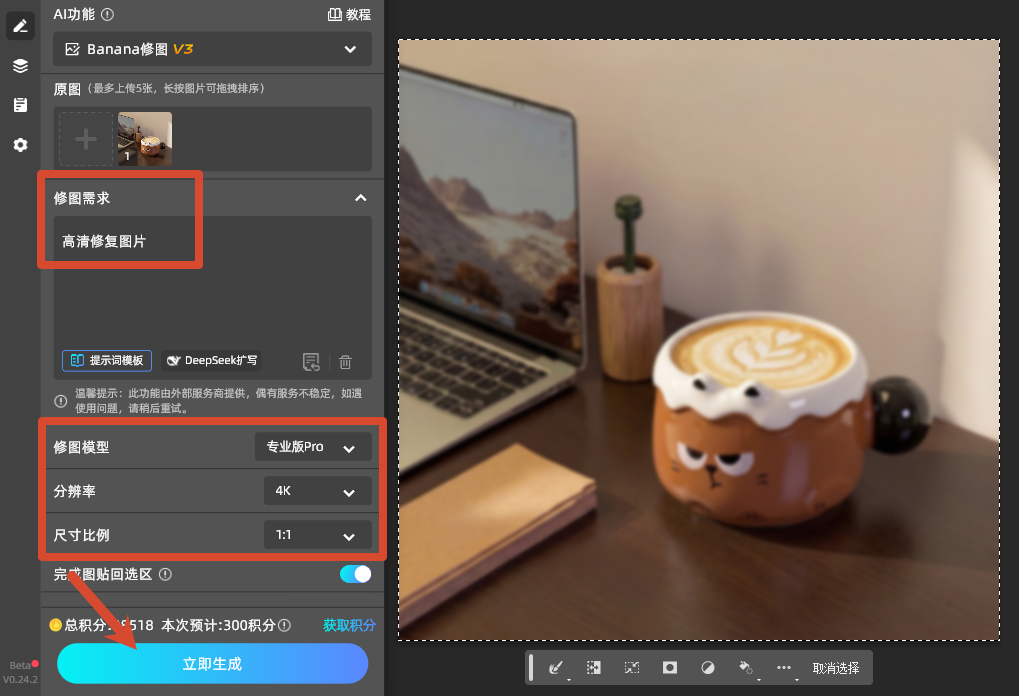Viewport: 1019px width, 696px height.
Task: Select uploaded source thumbnail number 1
Action: pyautogui.click(x=145, y=138)
